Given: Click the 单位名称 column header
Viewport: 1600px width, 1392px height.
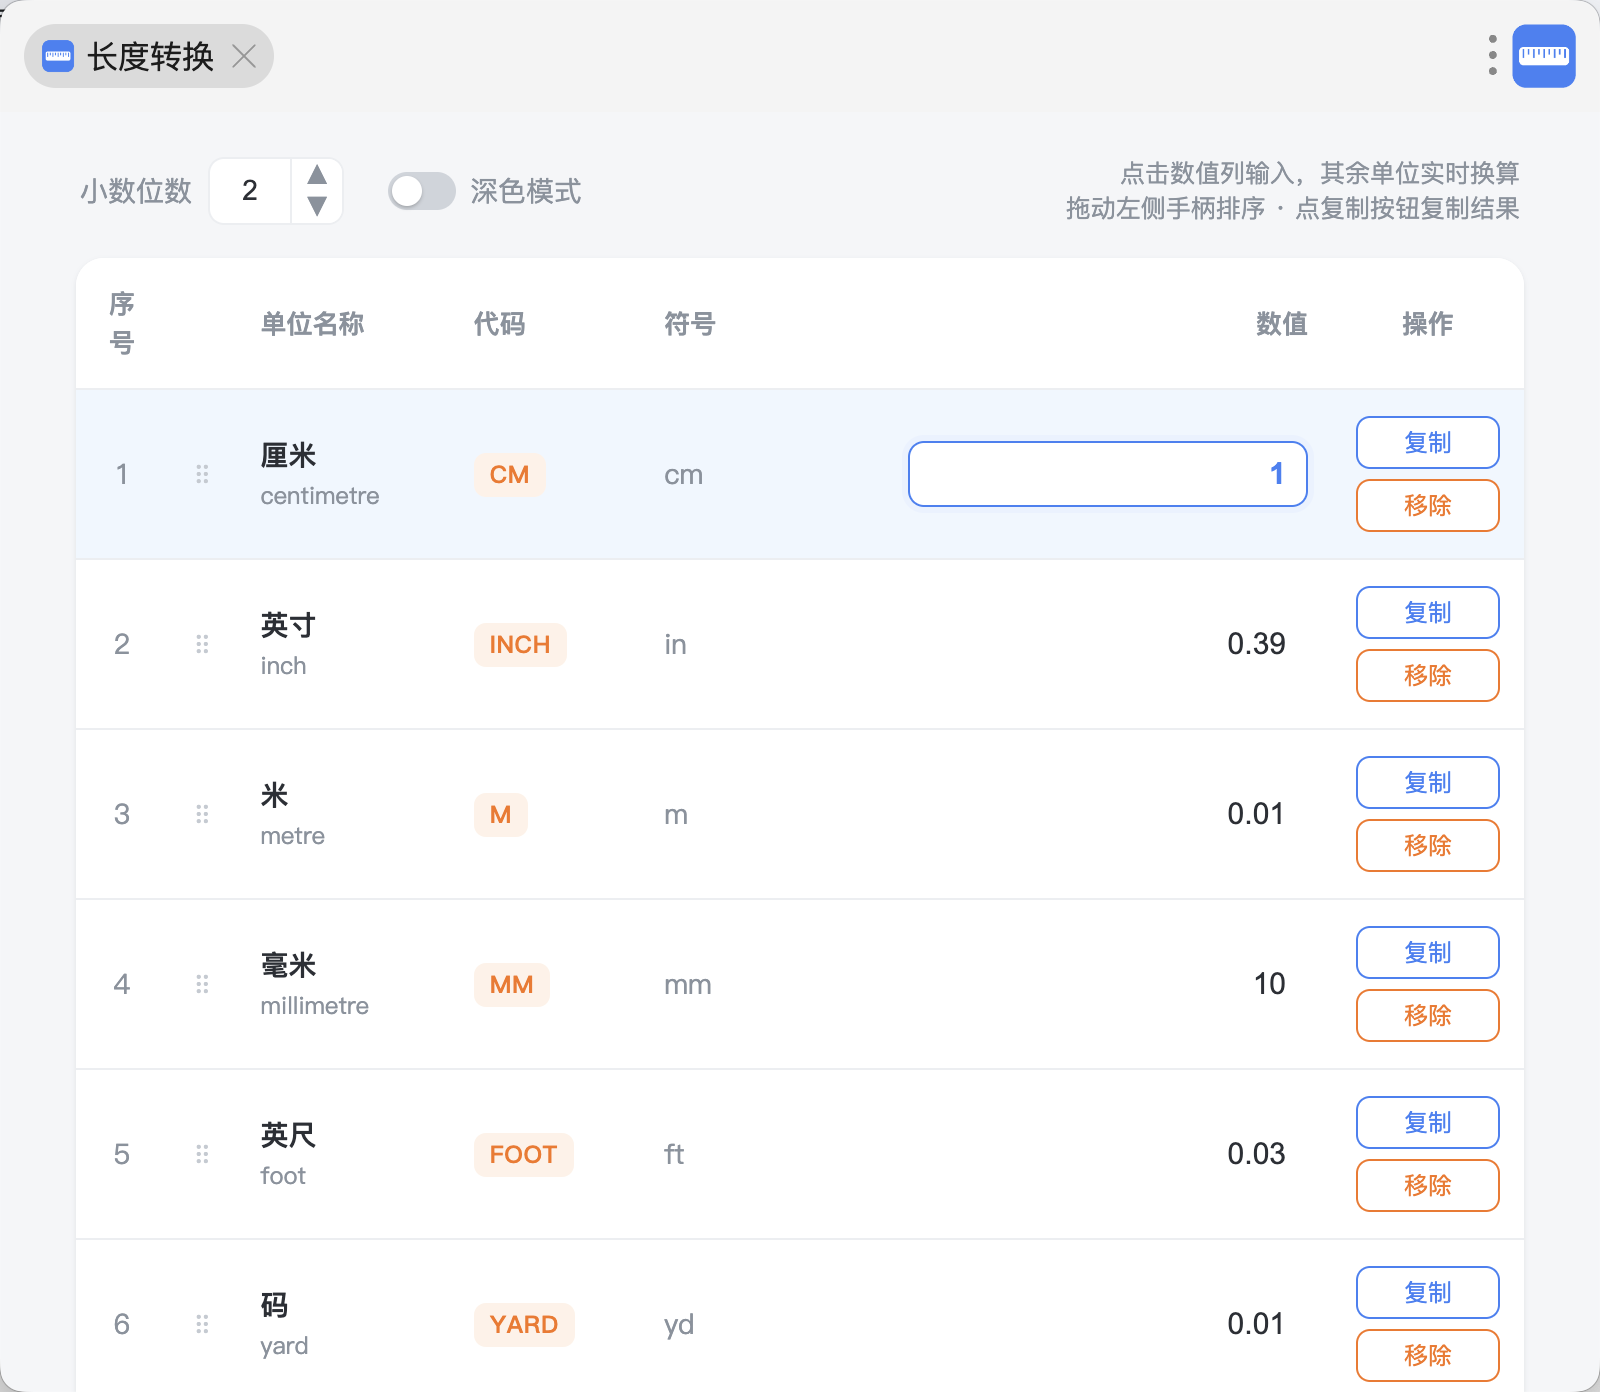Looking at the screenshot, I should [x=312, y=323].
